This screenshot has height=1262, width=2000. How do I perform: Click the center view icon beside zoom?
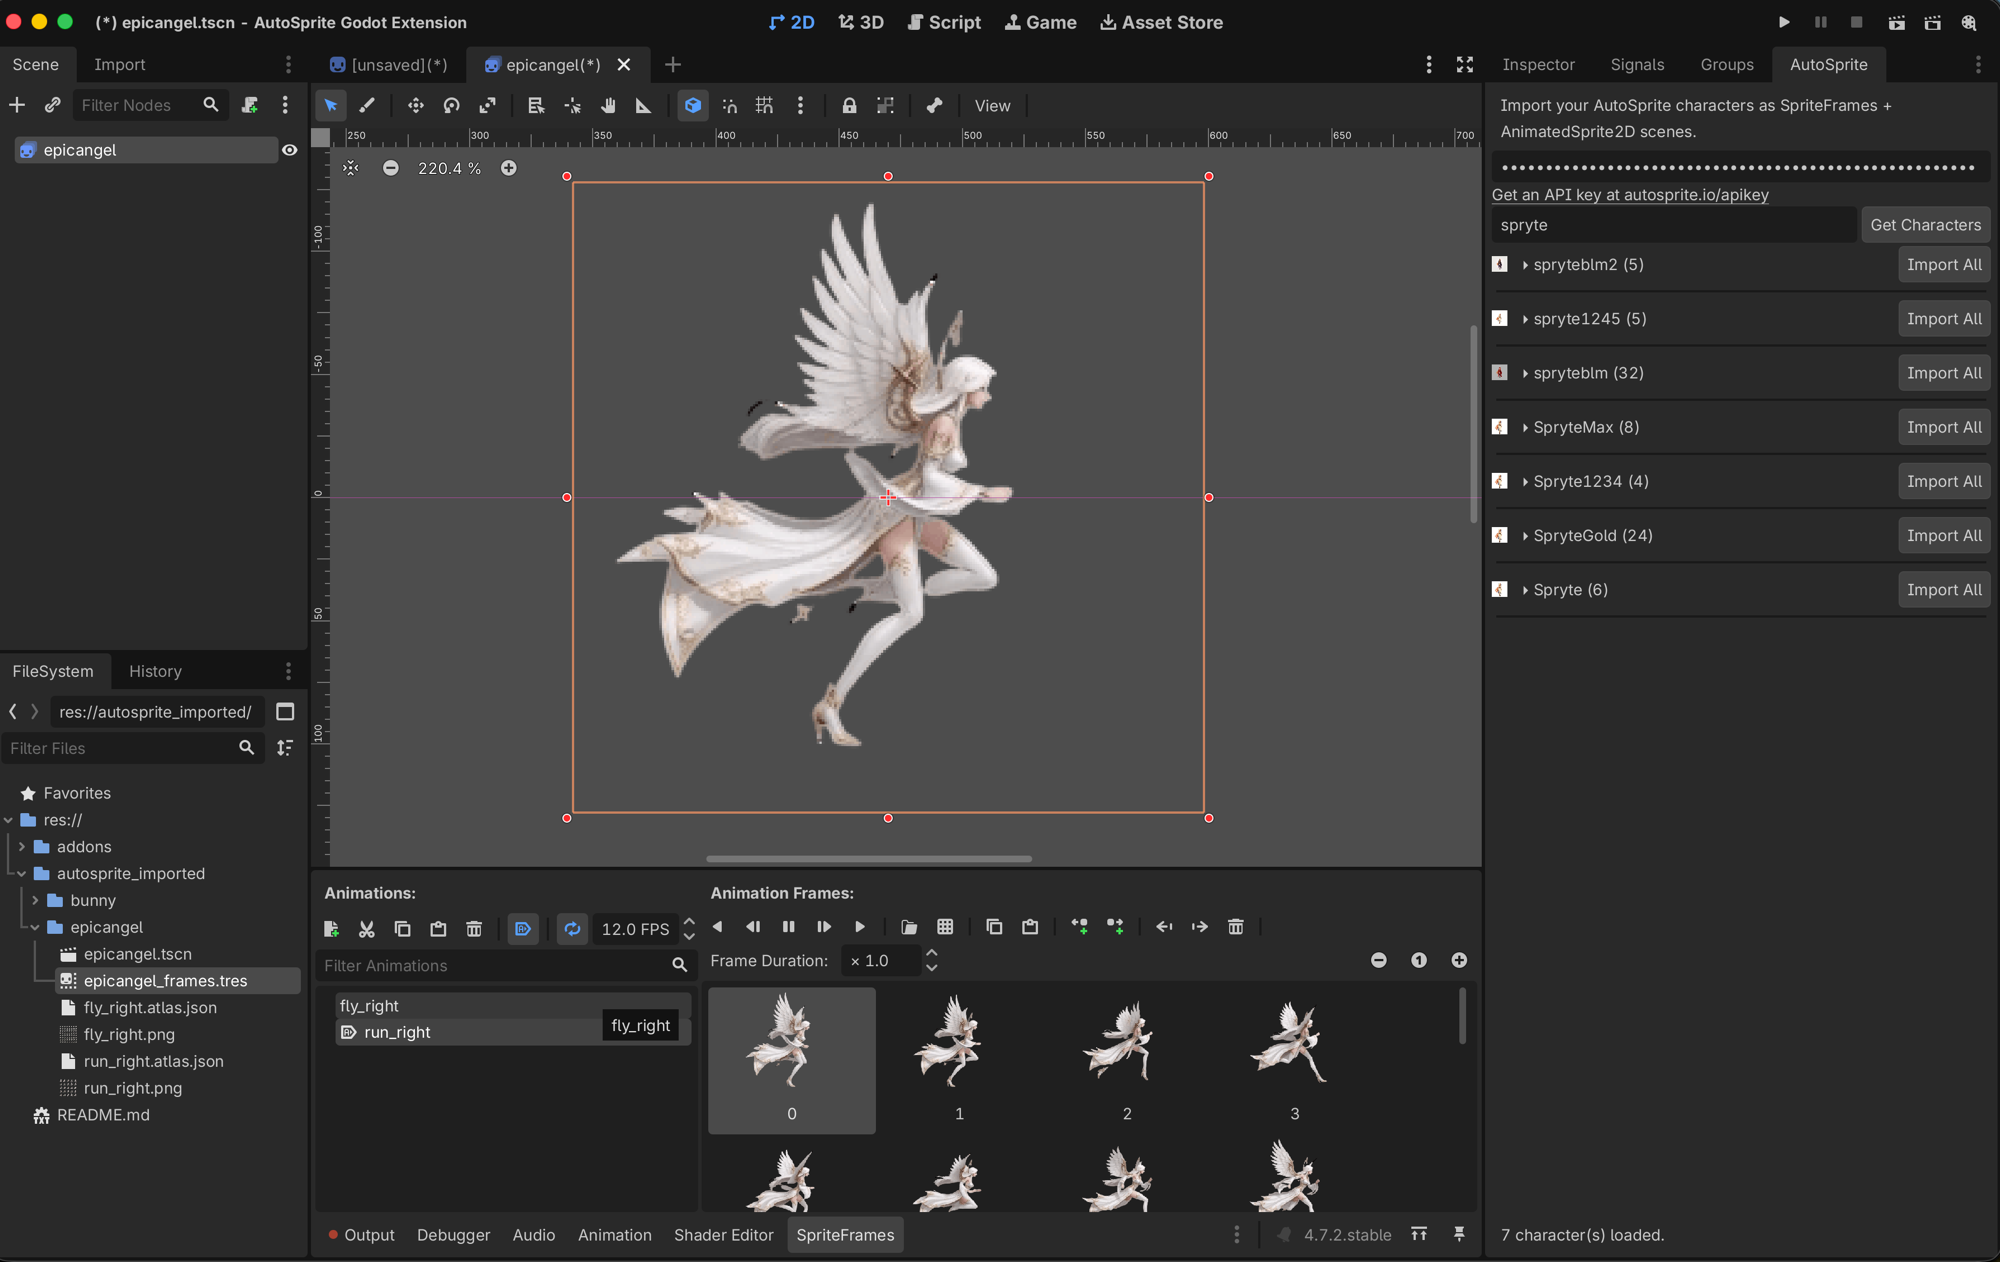(x=350, y=168)
